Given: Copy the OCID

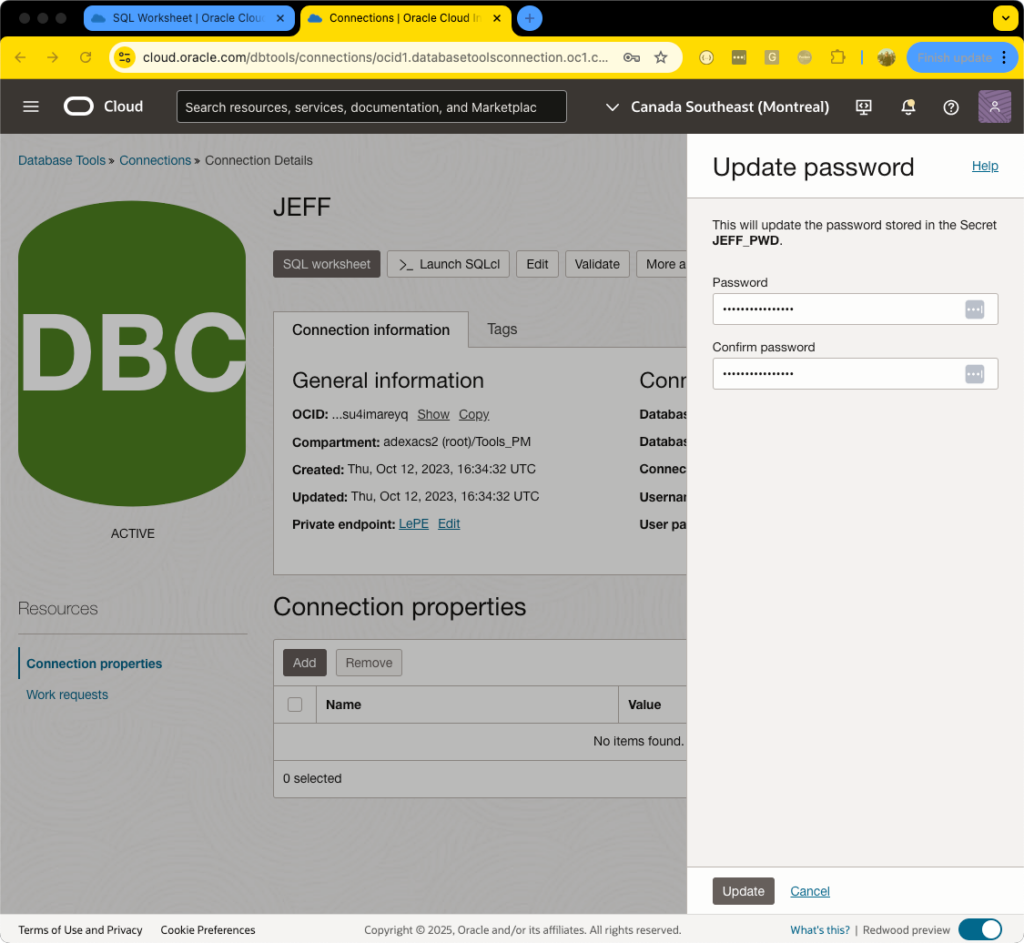Looking at the screenshot, I should (x=473, y=415).
